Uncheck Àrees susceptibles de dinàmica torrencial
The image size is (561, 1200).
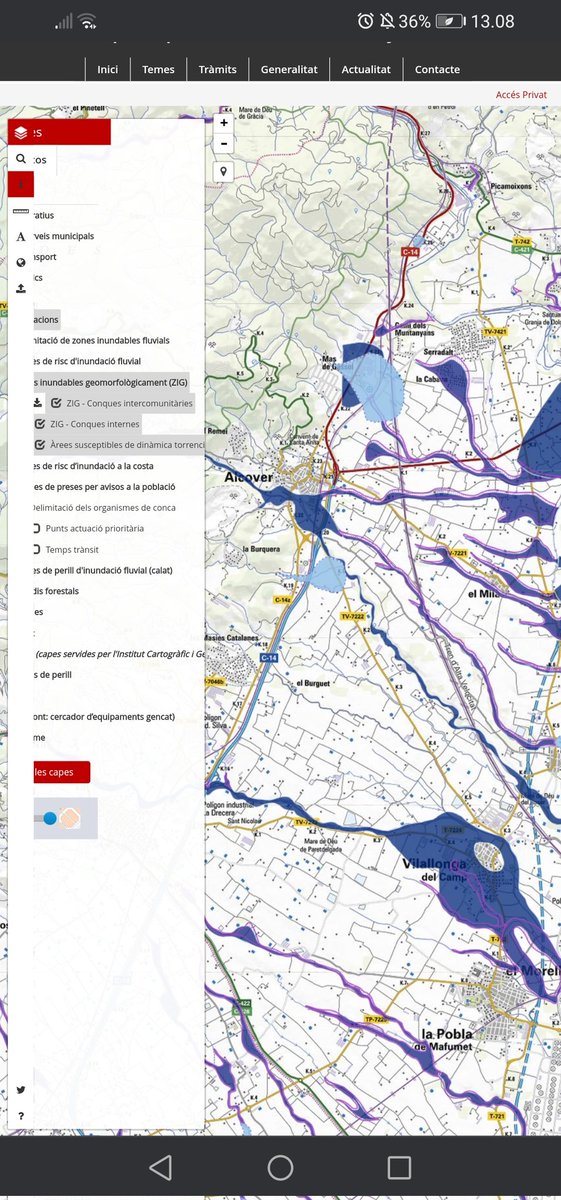pyautogui.click(x=39, y=445)
